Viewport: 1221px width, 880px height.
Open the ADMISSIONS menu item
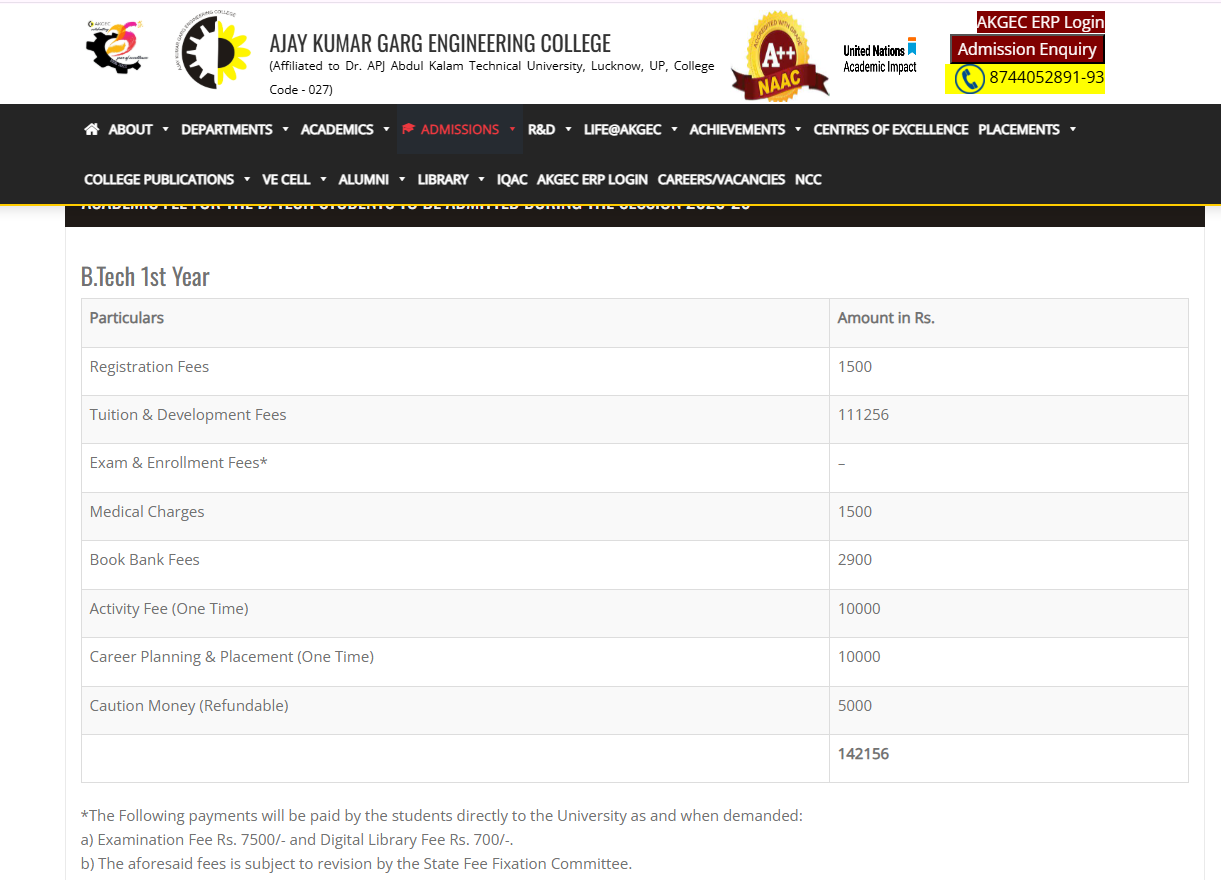tap(460, 129)
